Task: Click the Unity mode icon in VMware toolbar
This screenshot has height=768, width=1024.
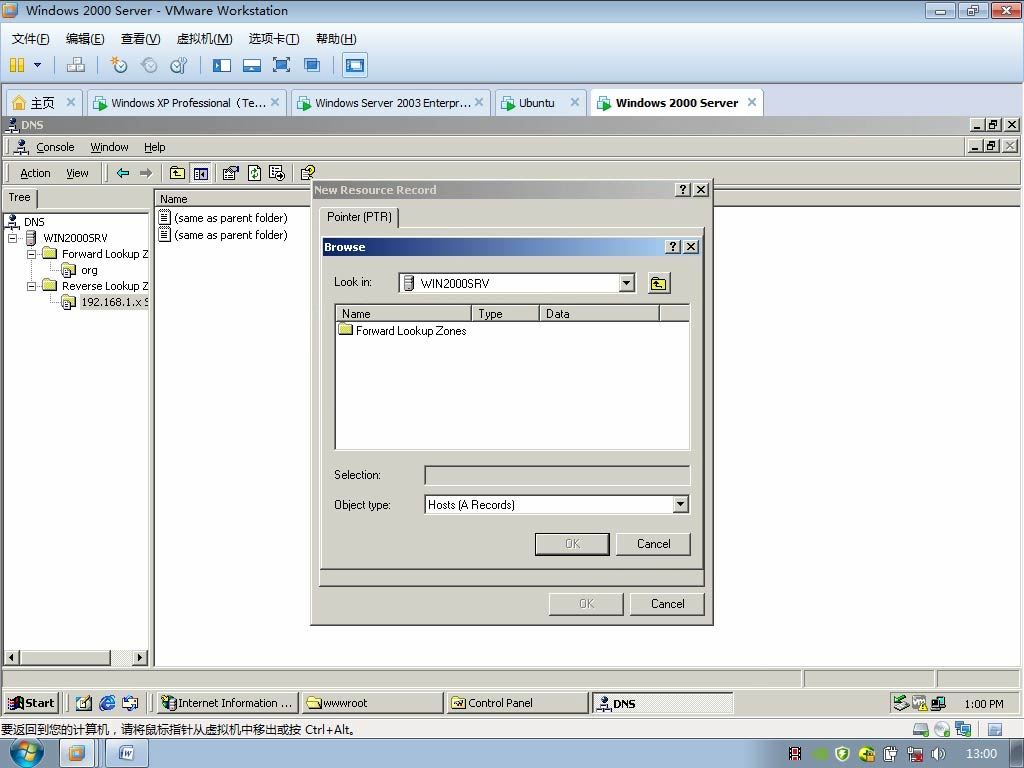Action: click(x=312, y=65)
